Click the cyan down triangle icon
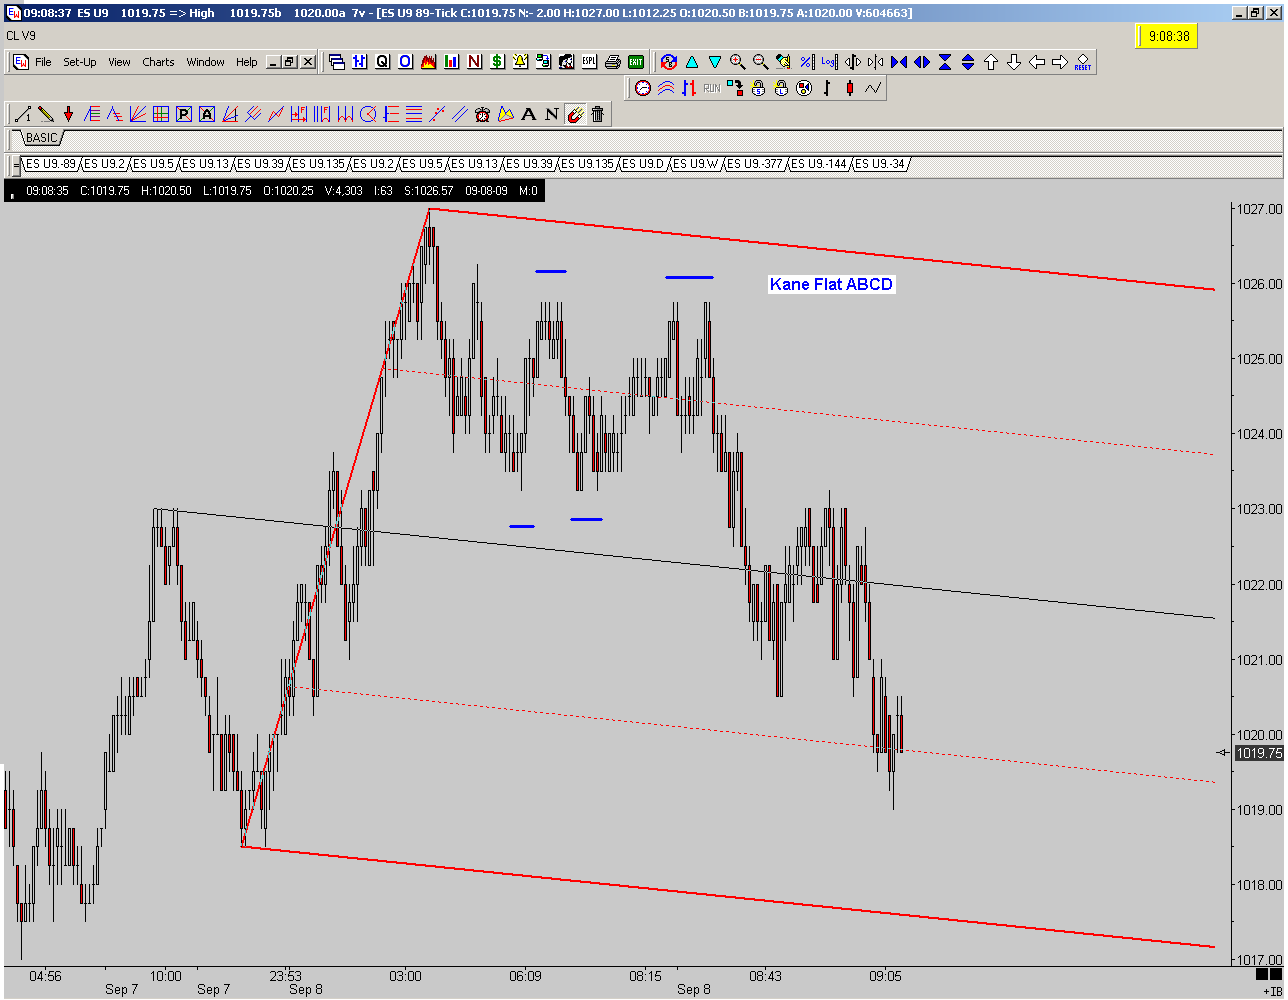 tap(715, 62)
